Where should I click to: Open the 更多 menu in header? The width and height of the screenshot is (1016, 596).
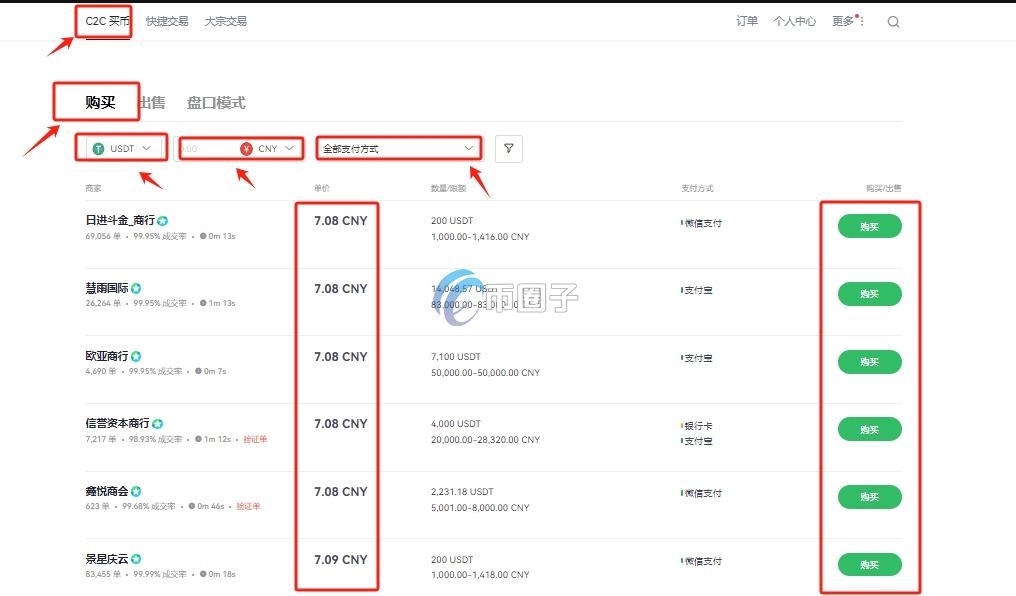(x=847, y=21)
